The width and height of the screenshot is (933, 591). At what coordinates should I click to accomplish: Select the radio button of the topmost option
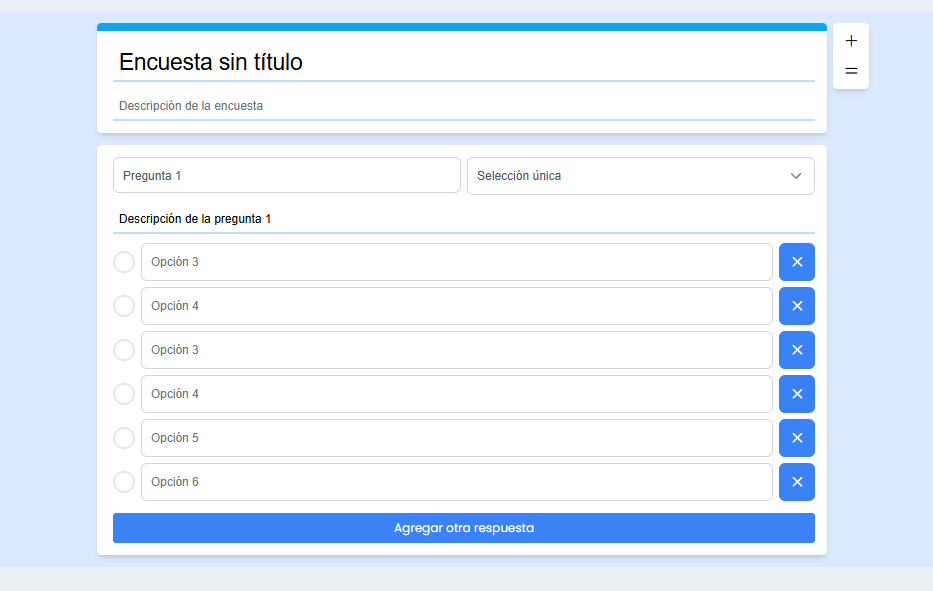(x=124, y=262)
